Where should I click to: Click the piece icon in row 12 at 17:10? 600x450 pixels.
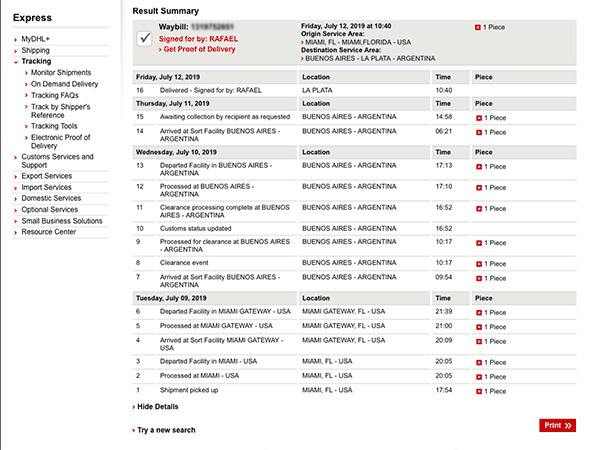point(479,188)
